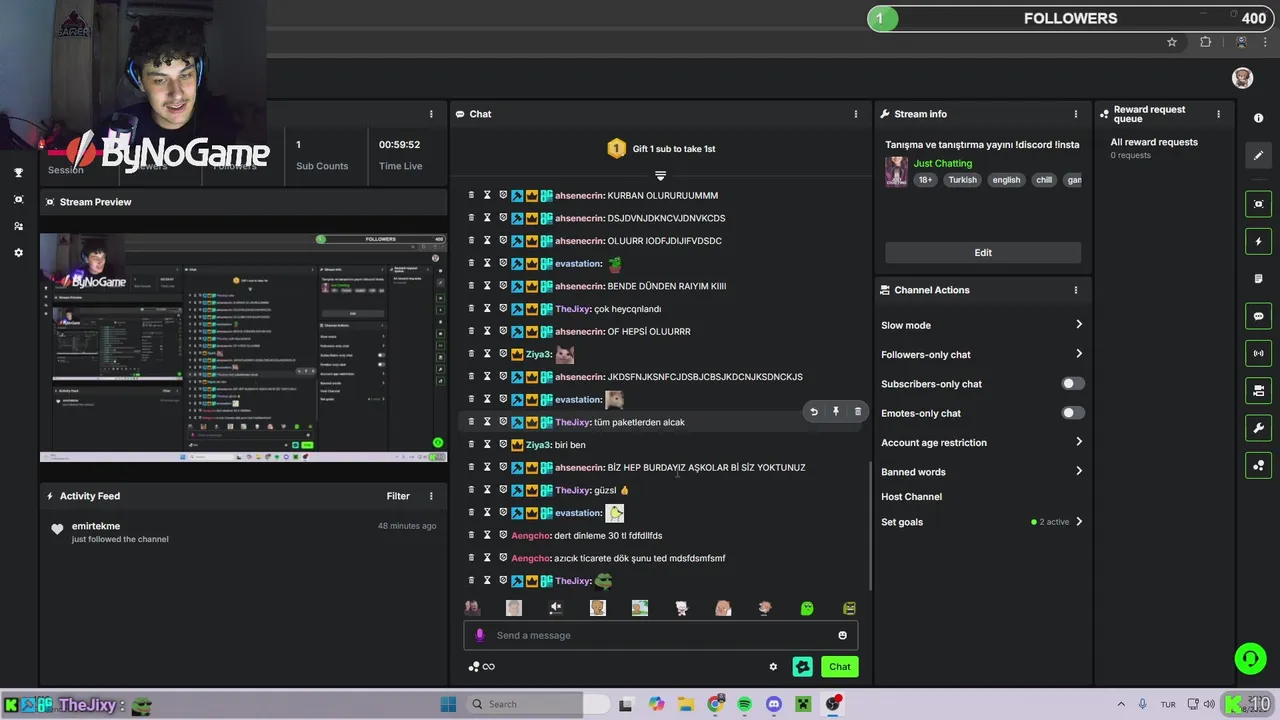
Task: Open OBS Studio from the taskbar
Action: 833,704
